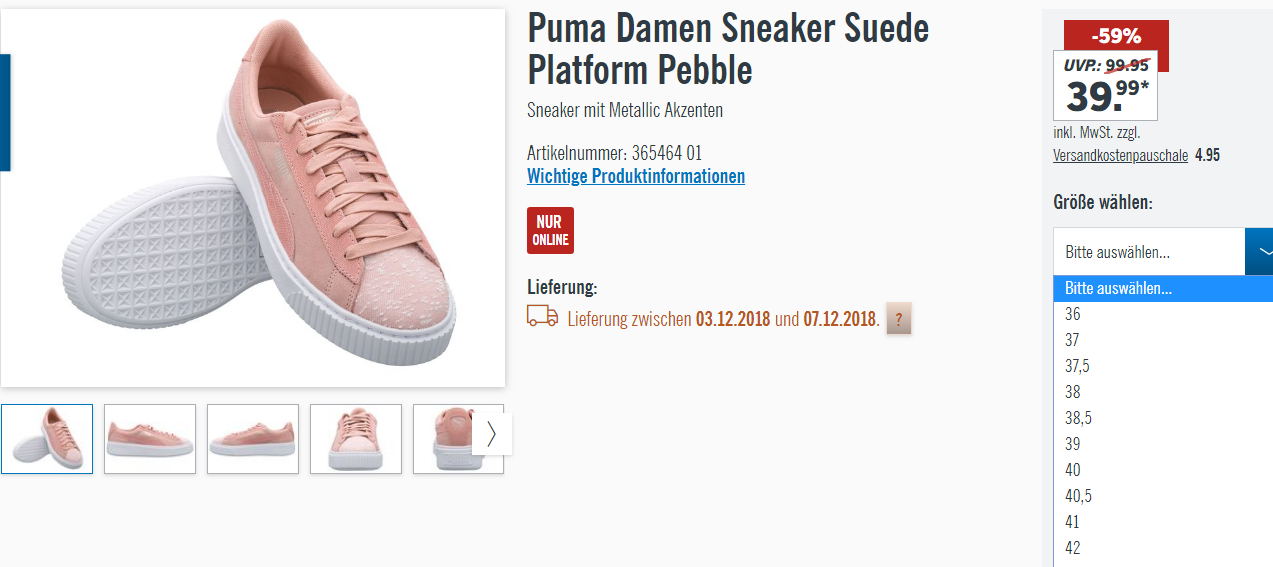
Task: Click the -59% discount badge
Action: [x=1116, y=36]
